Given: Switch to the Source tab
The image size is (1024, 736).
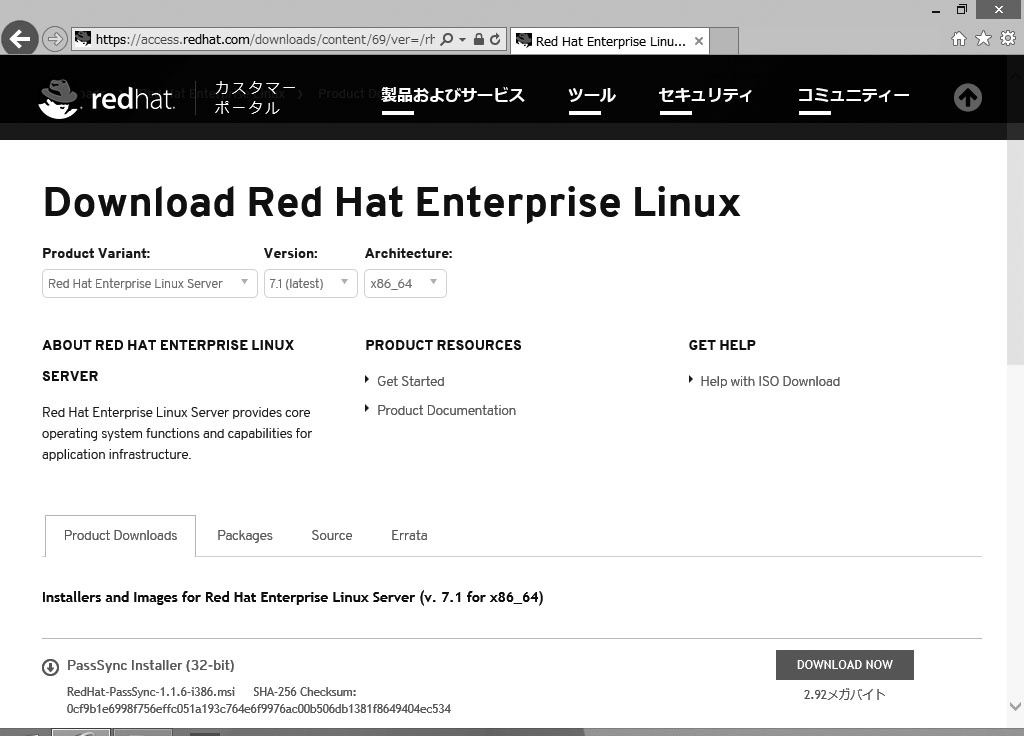Looking at the screenshot, I should [x=332, y=536].
